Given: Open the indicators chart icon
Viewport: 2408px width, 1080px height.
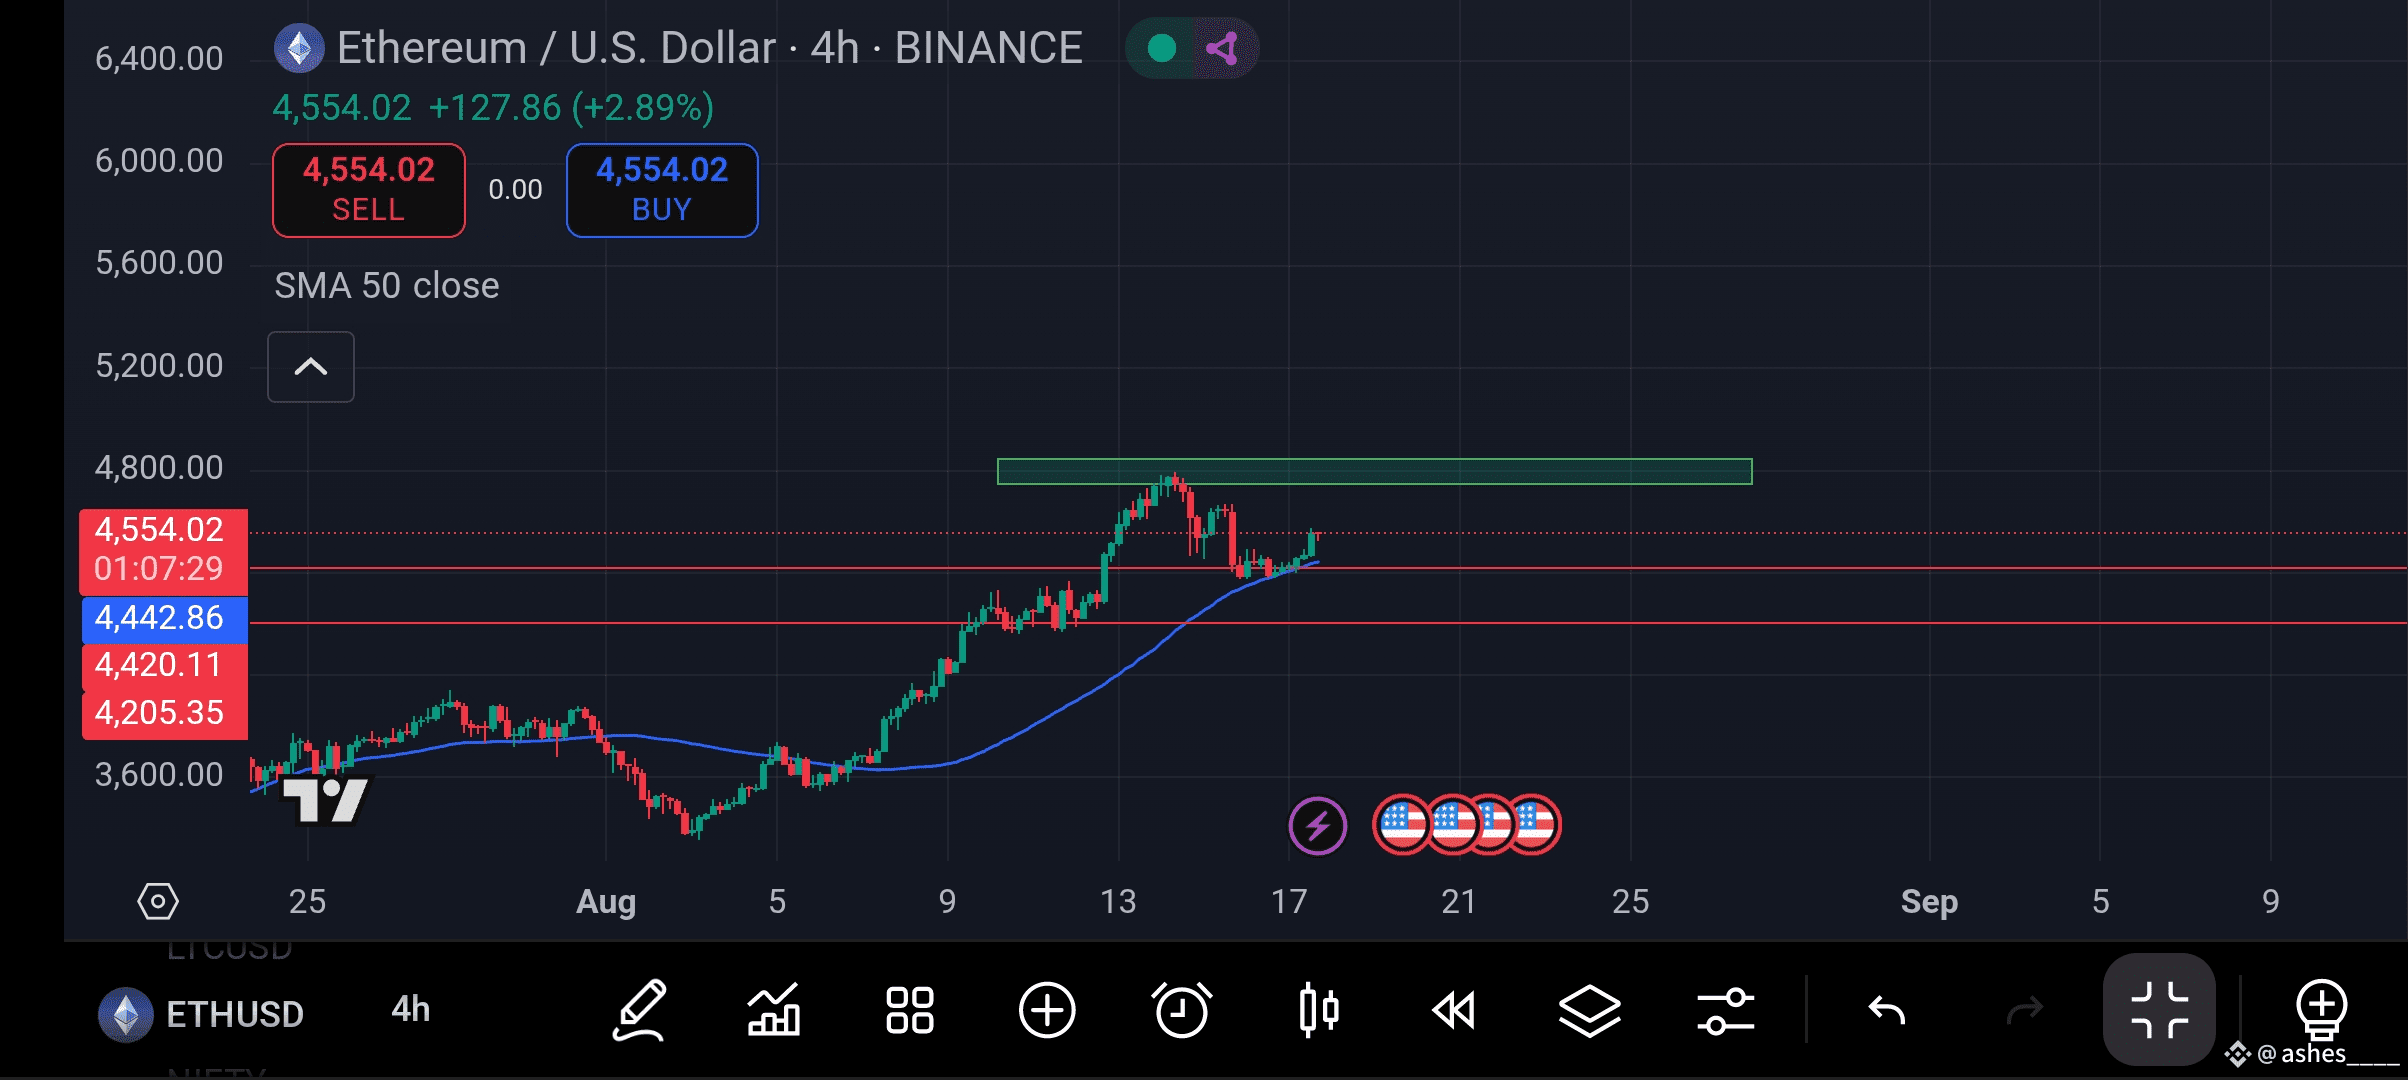Looking at the screenshot, I should [x=774, y=1010].
